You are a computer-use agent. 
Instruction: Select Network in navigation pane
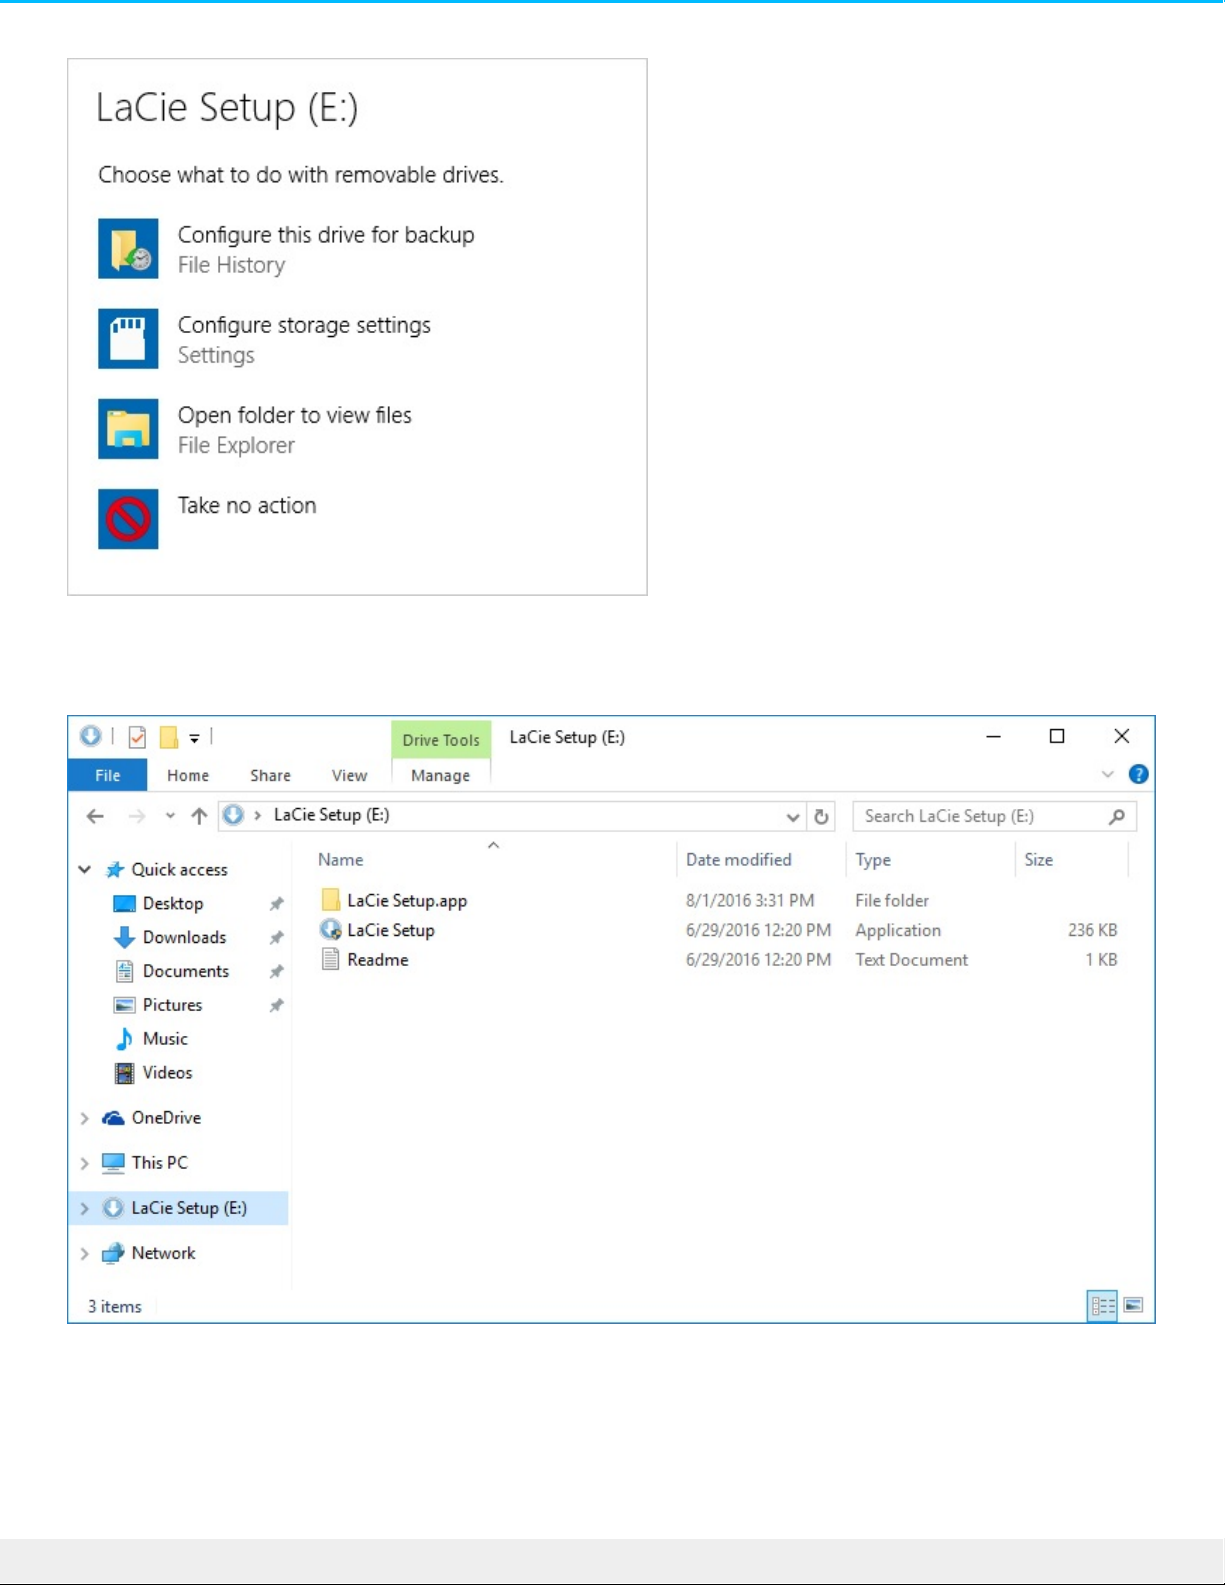[164, 1253]
